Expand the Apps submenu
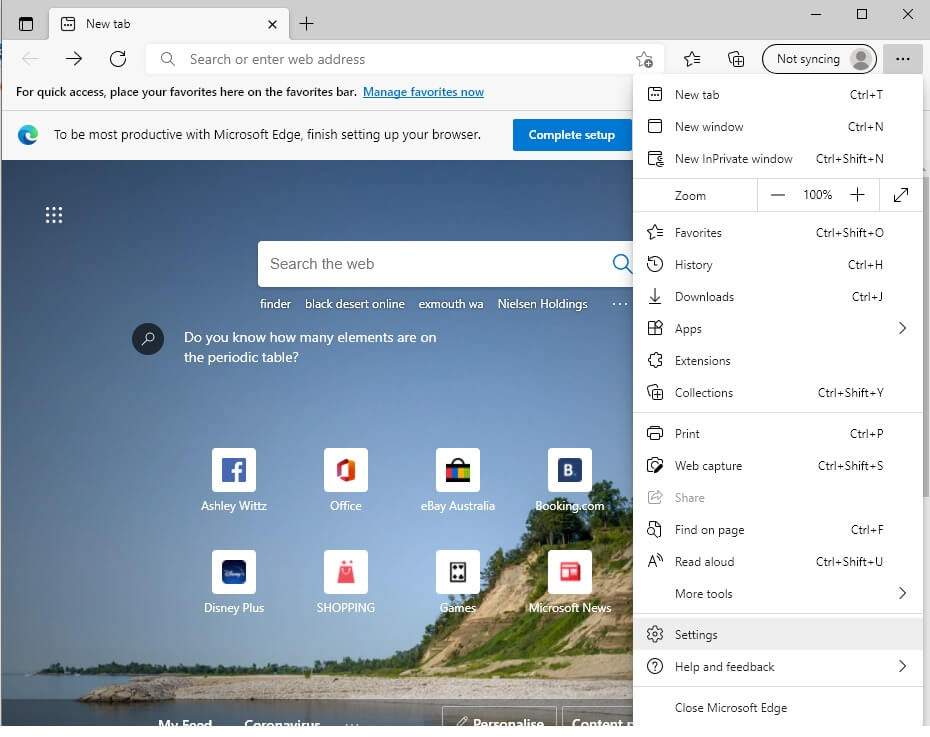 pyautogui.click(x=901, y=328)
